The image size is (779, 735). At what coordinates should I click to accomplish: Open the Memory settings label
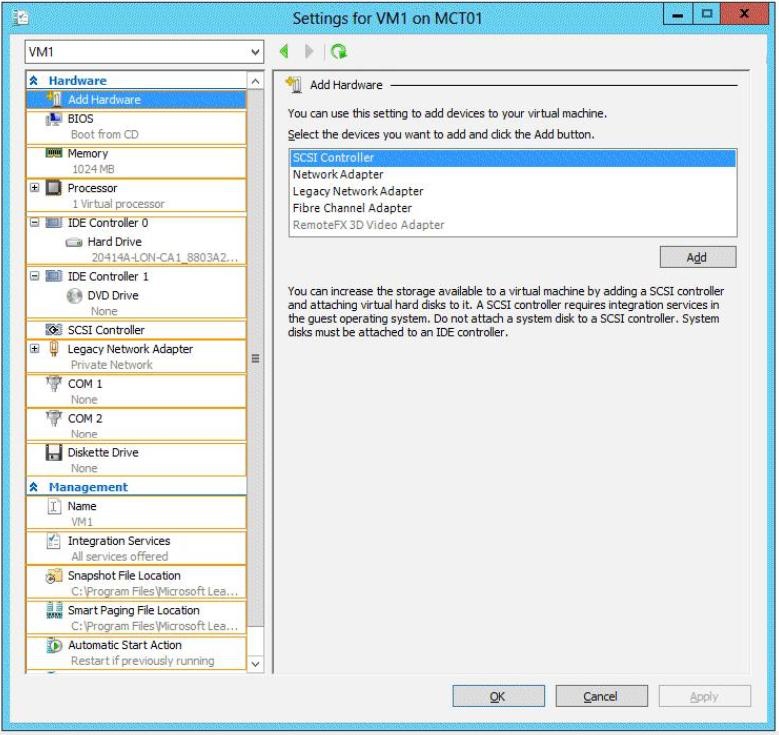pos(88,154)
